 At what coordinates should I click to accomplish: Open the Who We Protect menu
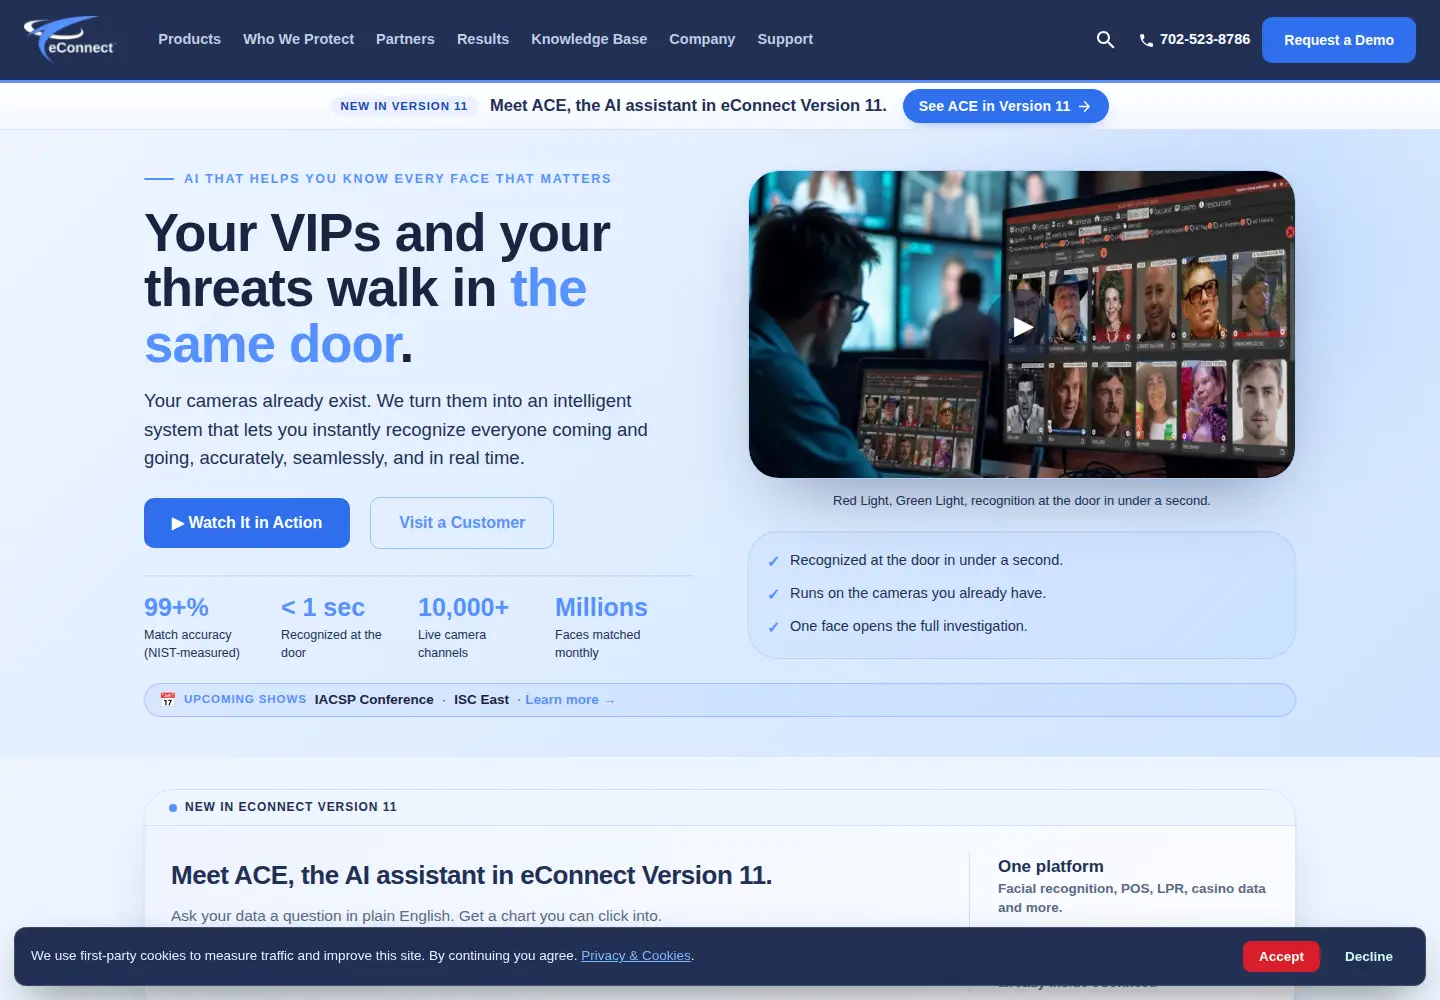tap(298, 39)
